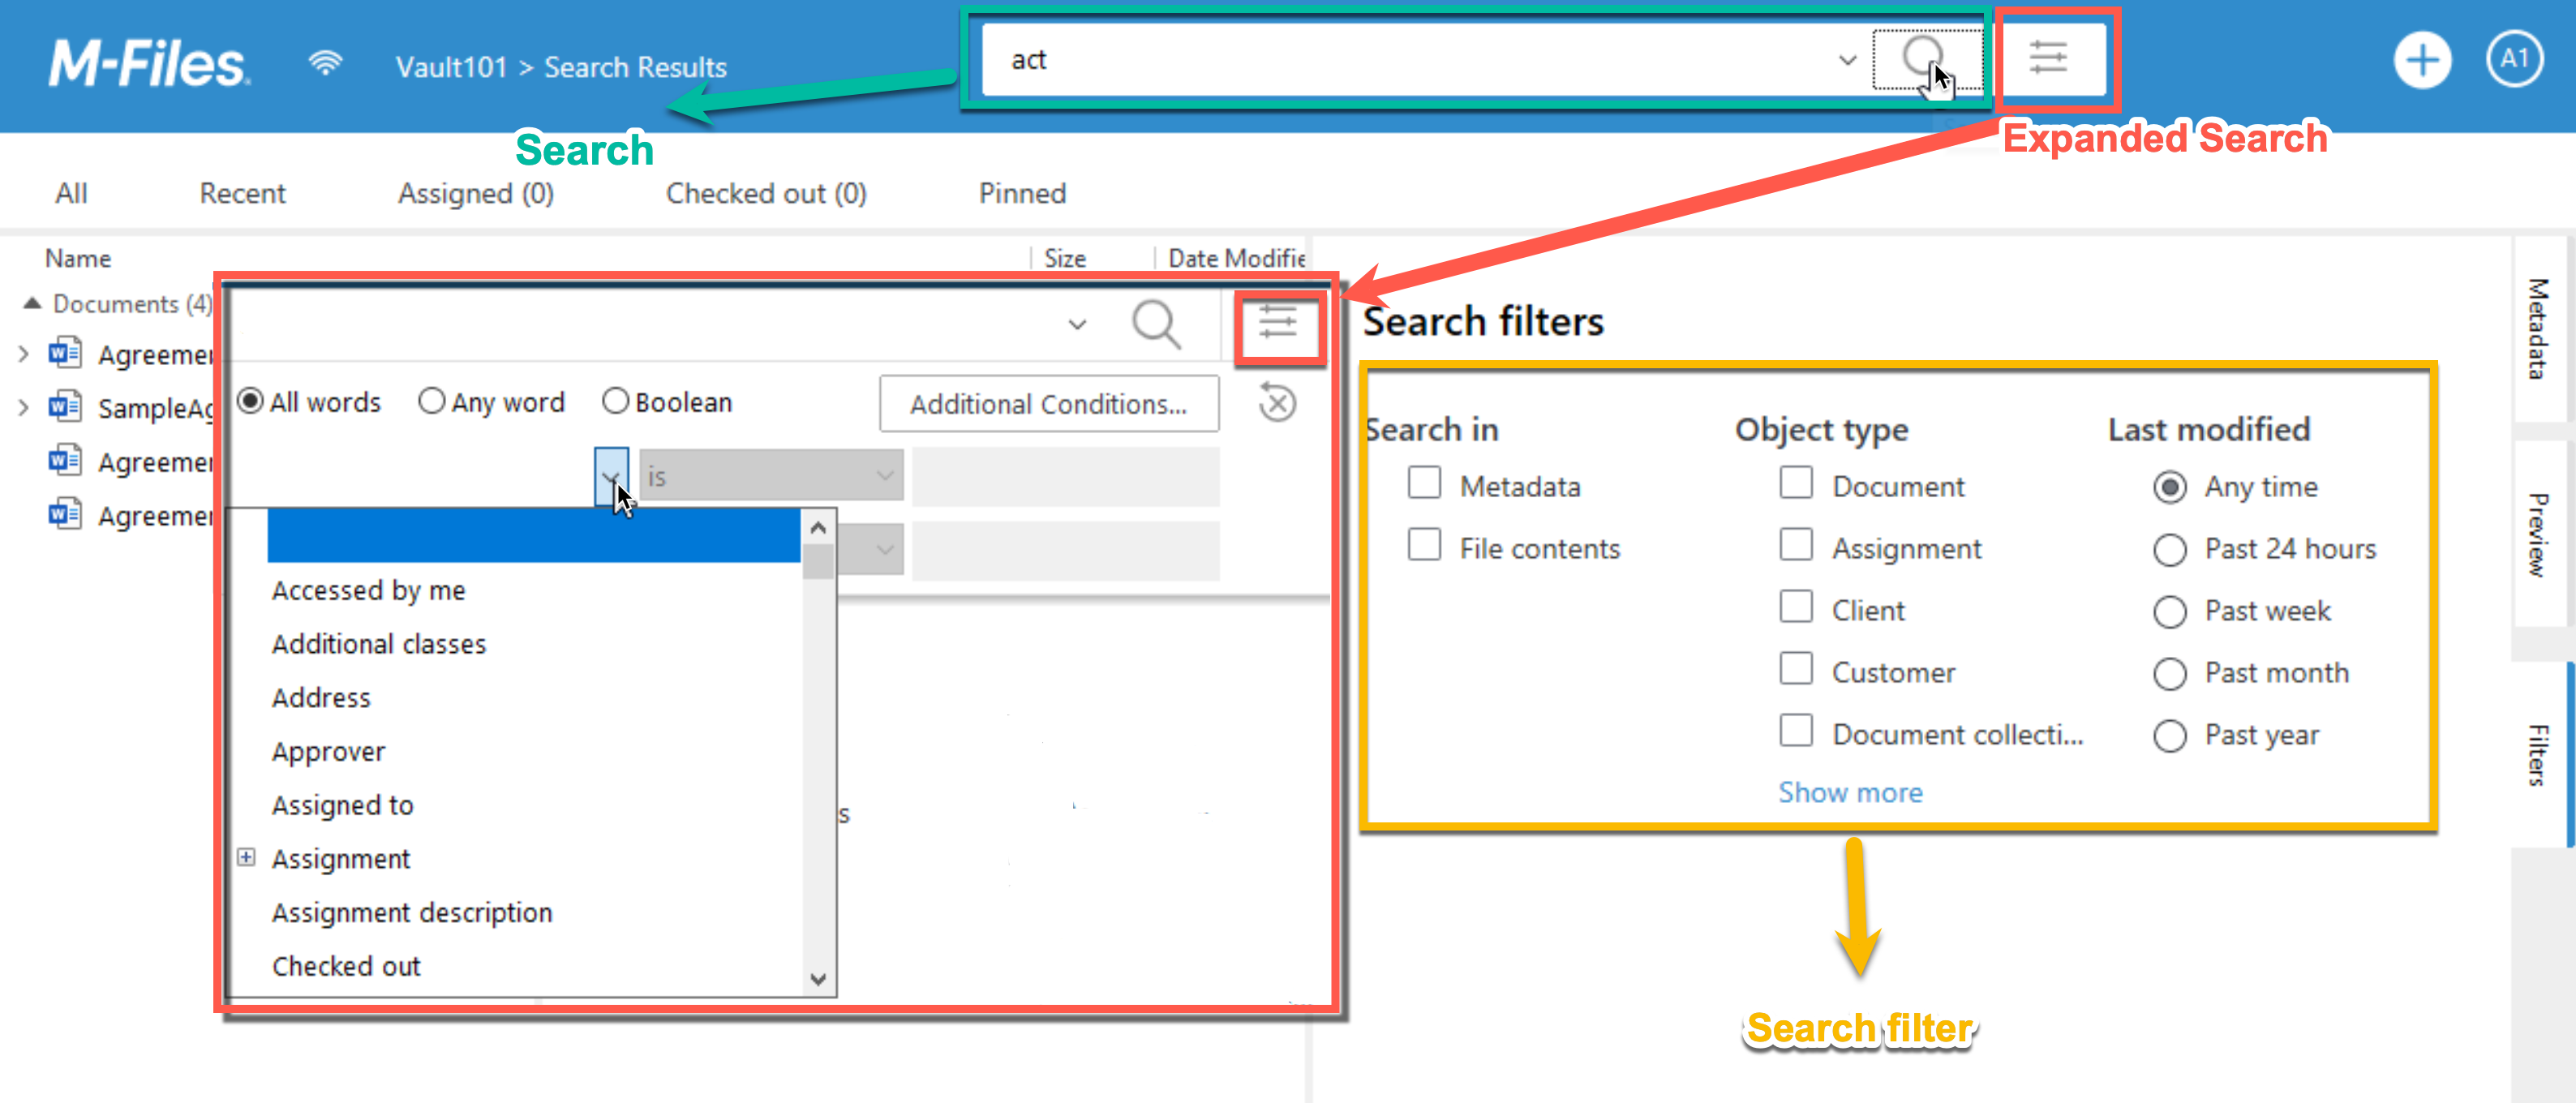The height and width of the screenshot is (1103, 2576).
Task: Click the plus icon beside Assignment property
Action: click(246, 857)
